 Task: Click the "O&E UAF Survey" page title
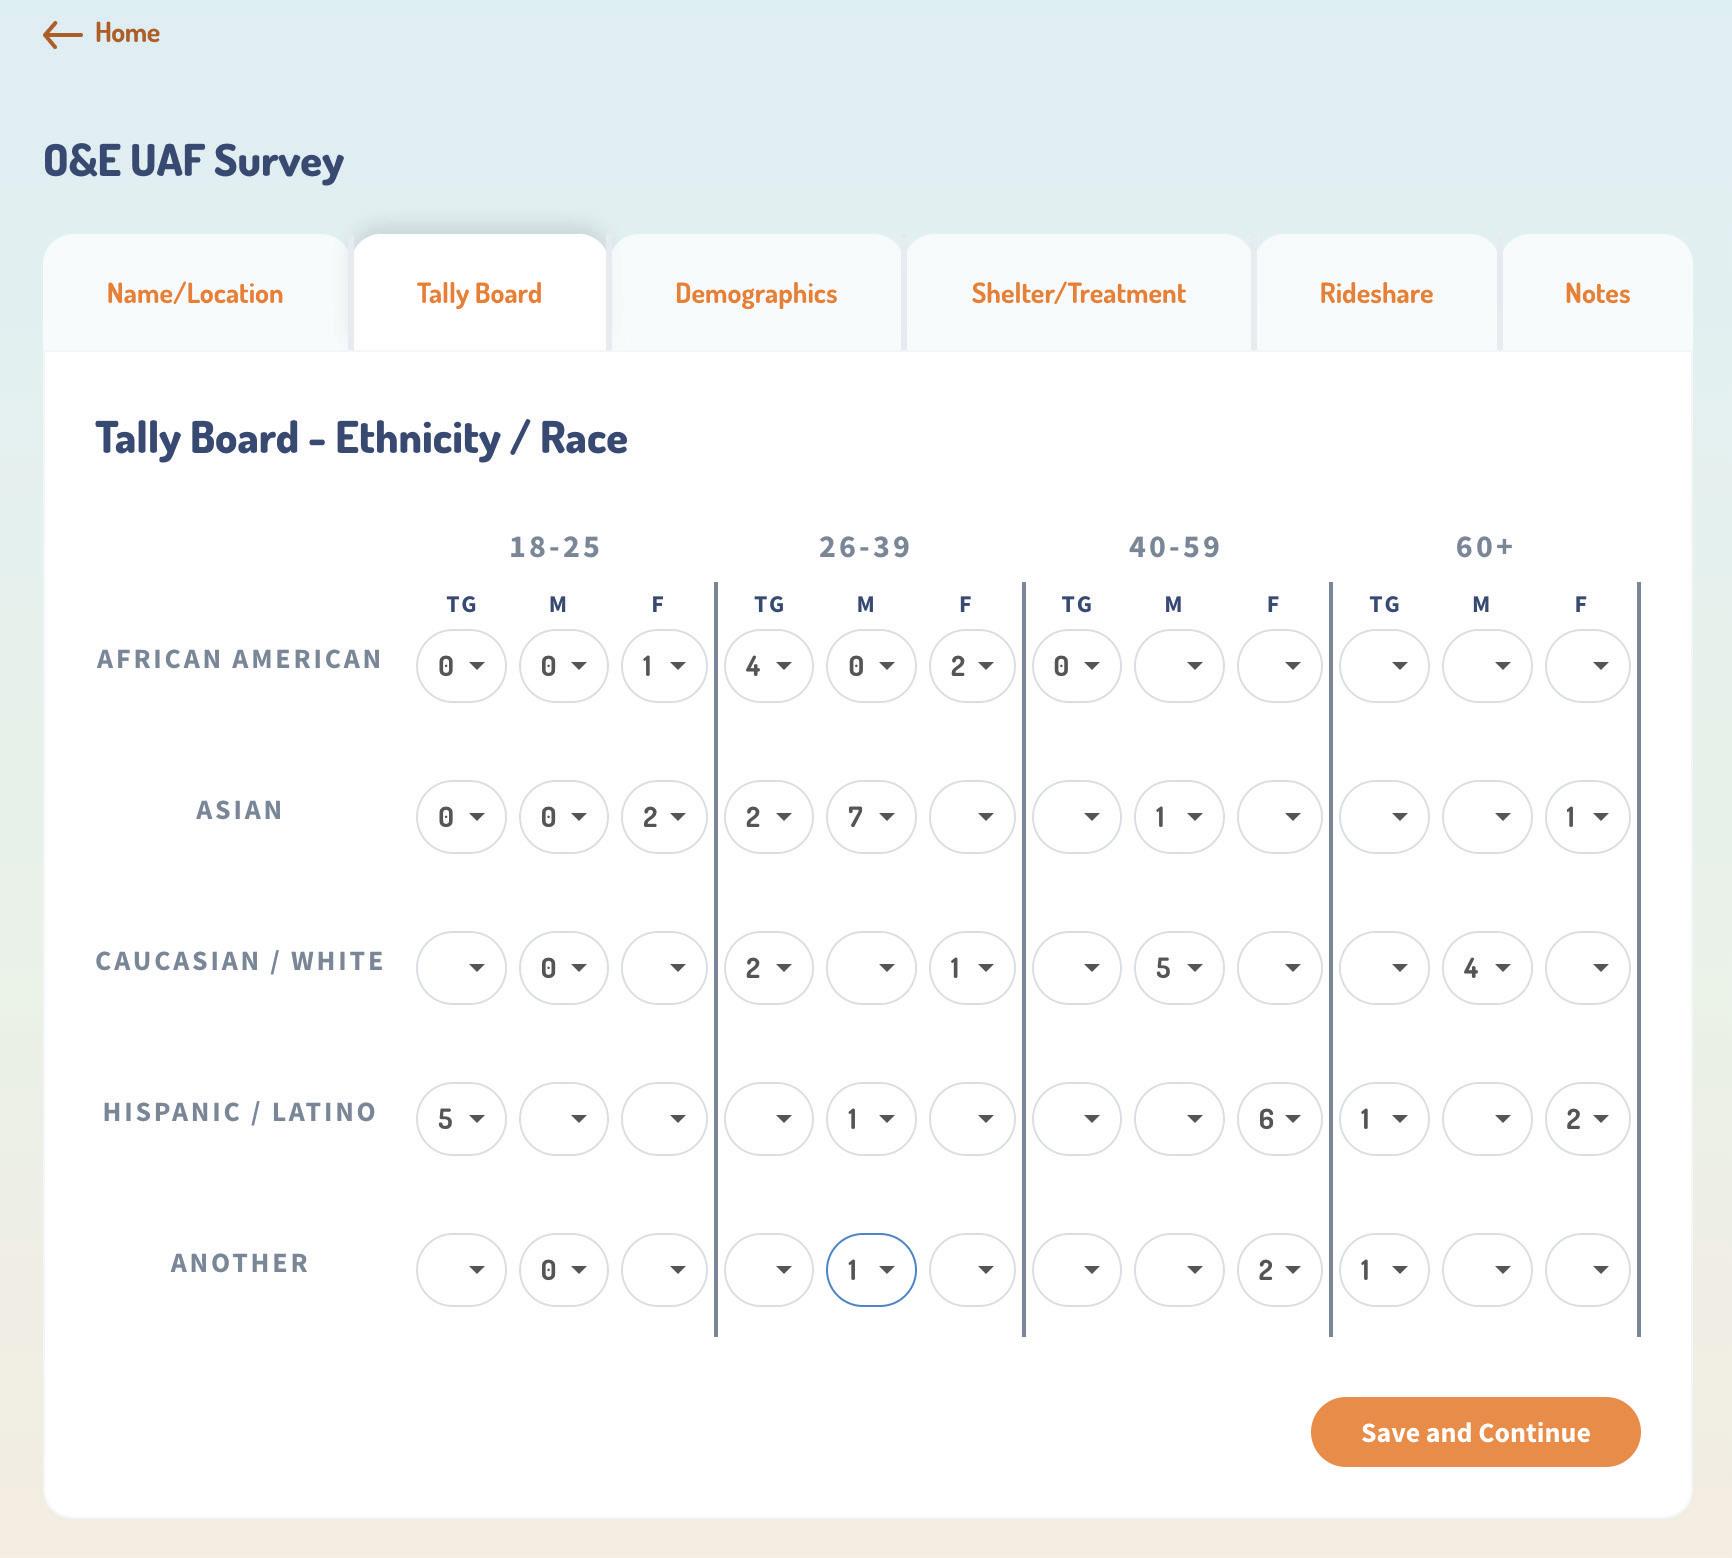point(194,161)
